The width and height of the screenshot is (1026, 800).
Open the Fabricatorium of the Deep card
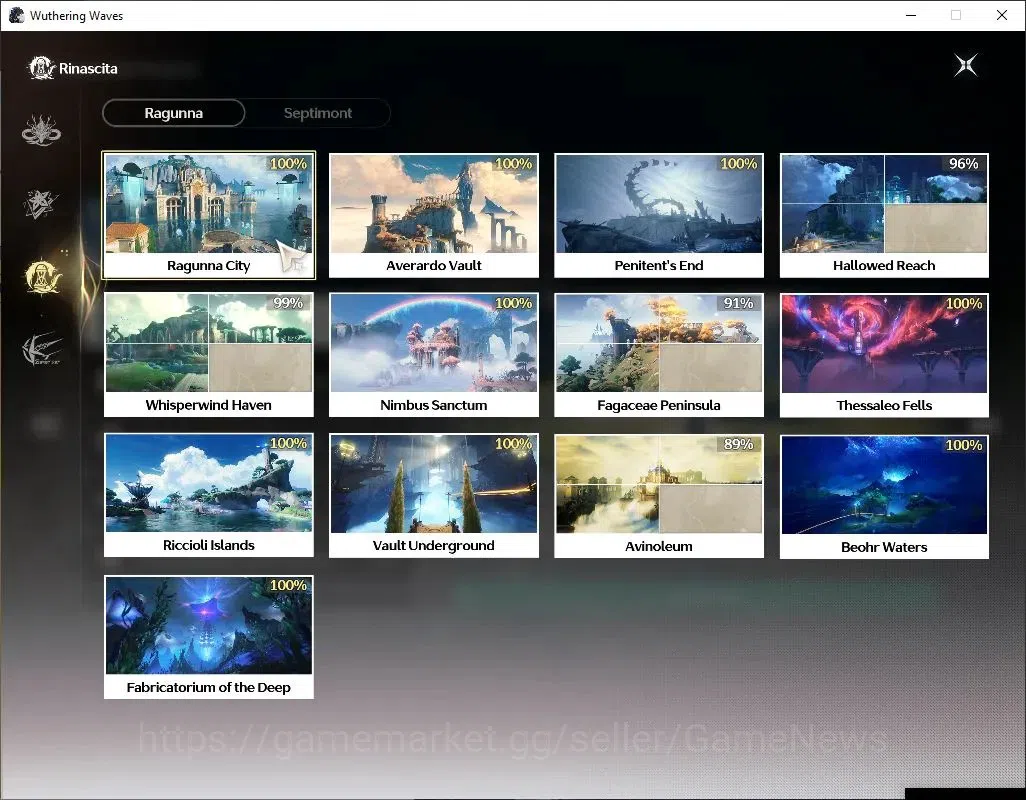209,636
